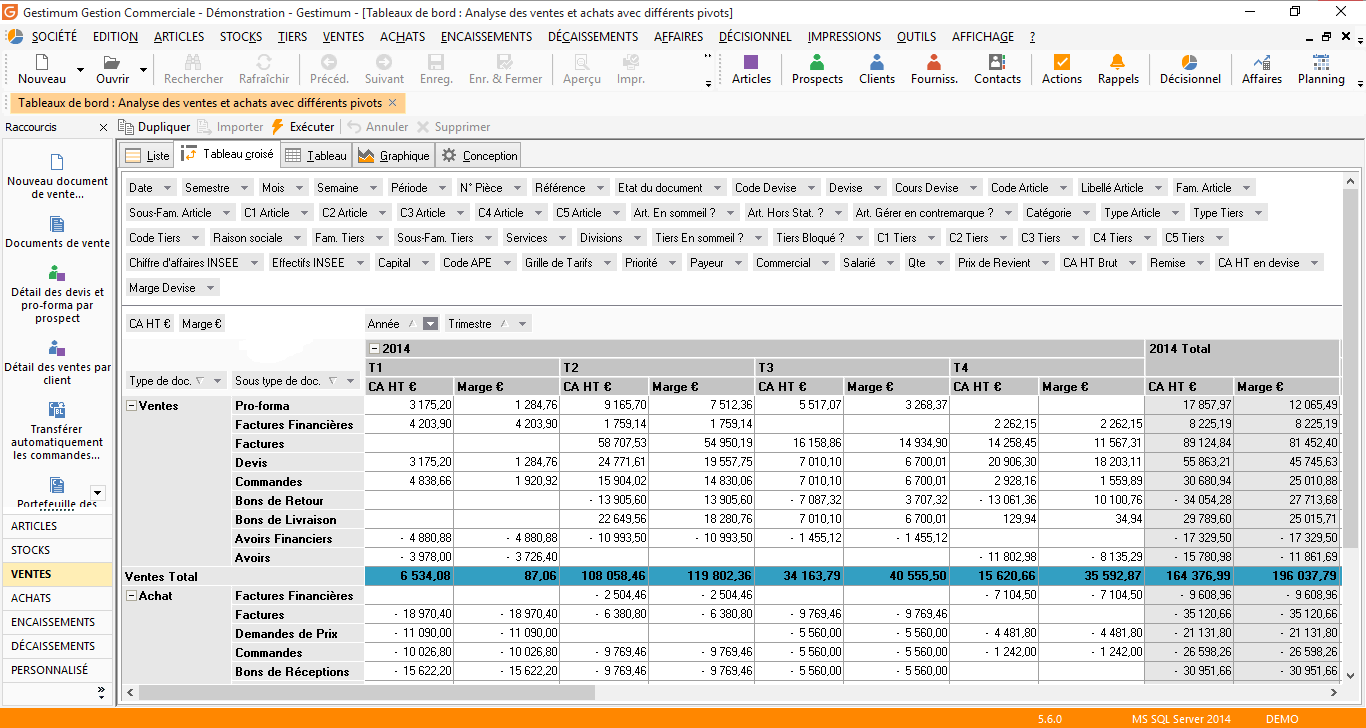Screen dimensions: 1366x728
Task: Open Détail des ventes par client shortcut
Action: click(x=57, y=362)
